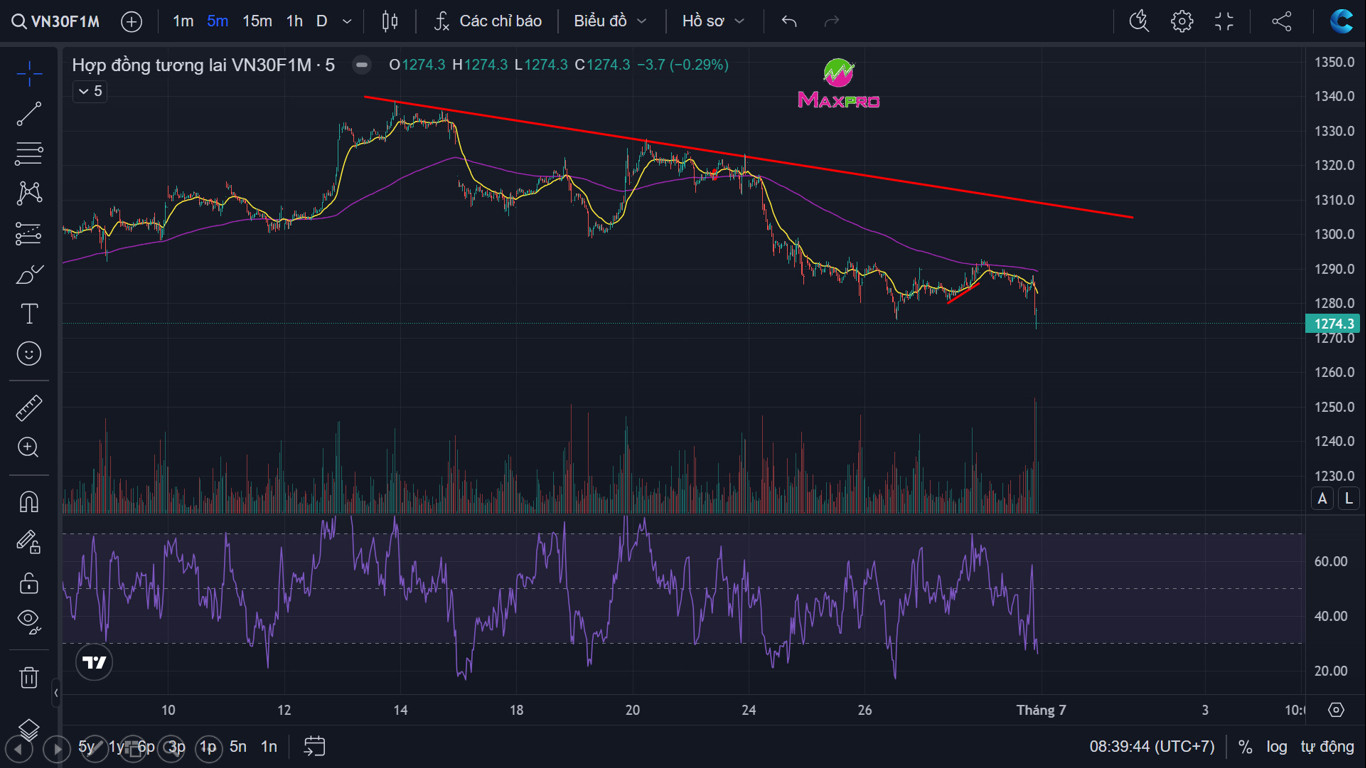This screenshot has height=768, width=1366.
Task: Select the ruler measure tool
Action: (x=29, y=408)
